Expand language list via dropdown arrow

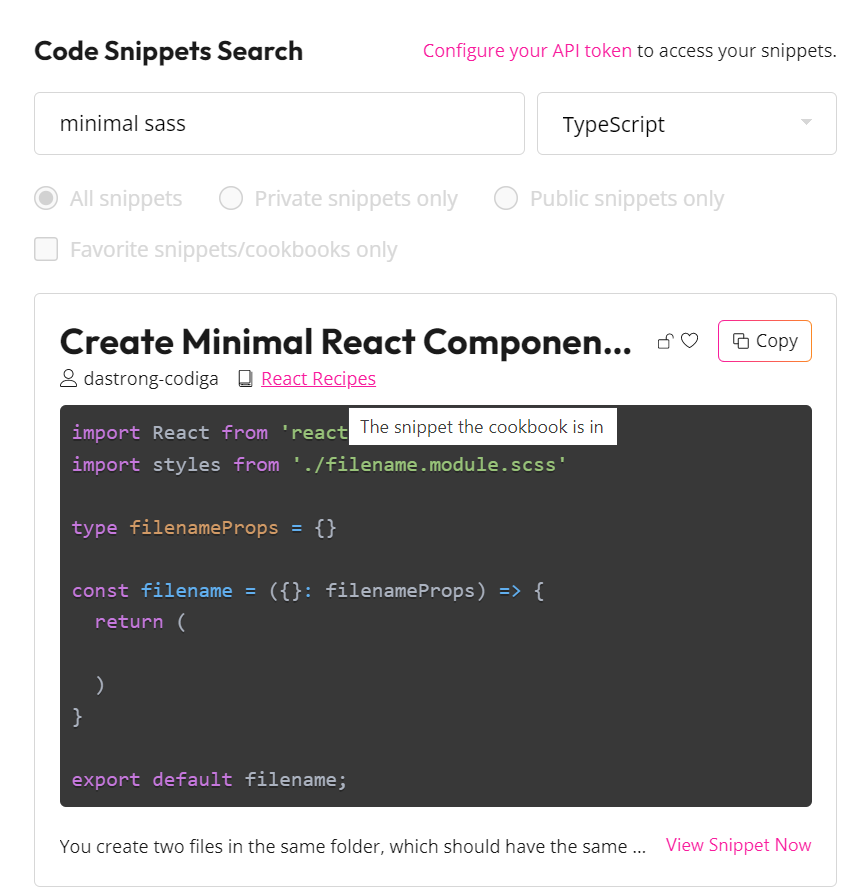coord(806,122)
